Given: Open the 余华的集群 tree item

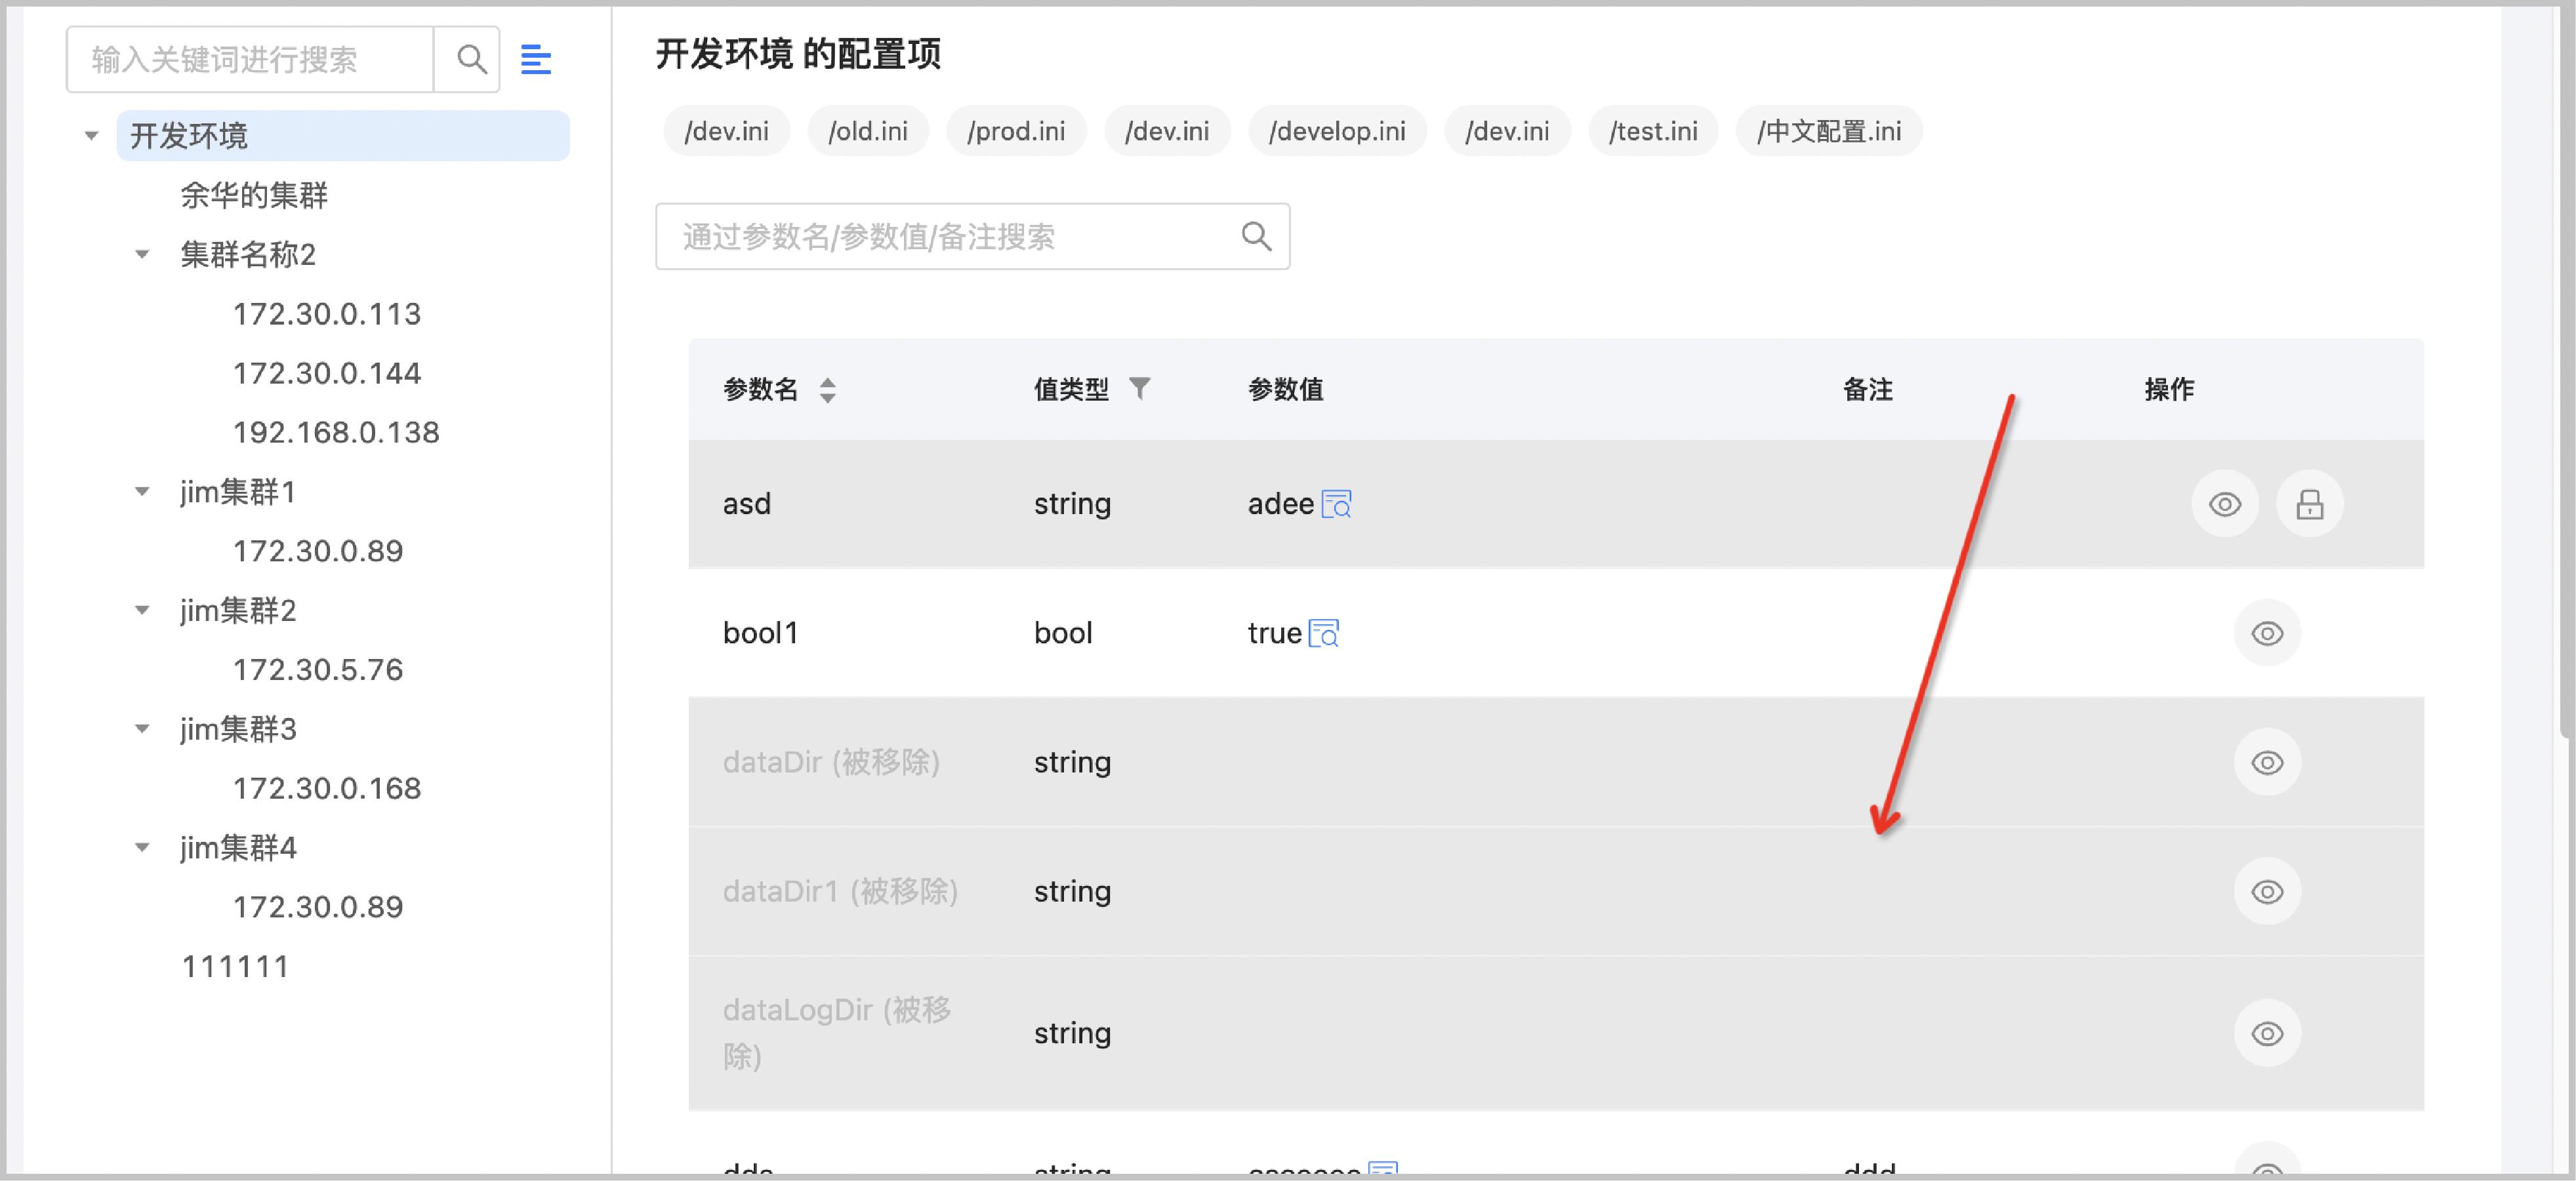Looking at the screenshot, I should (254, 195).
